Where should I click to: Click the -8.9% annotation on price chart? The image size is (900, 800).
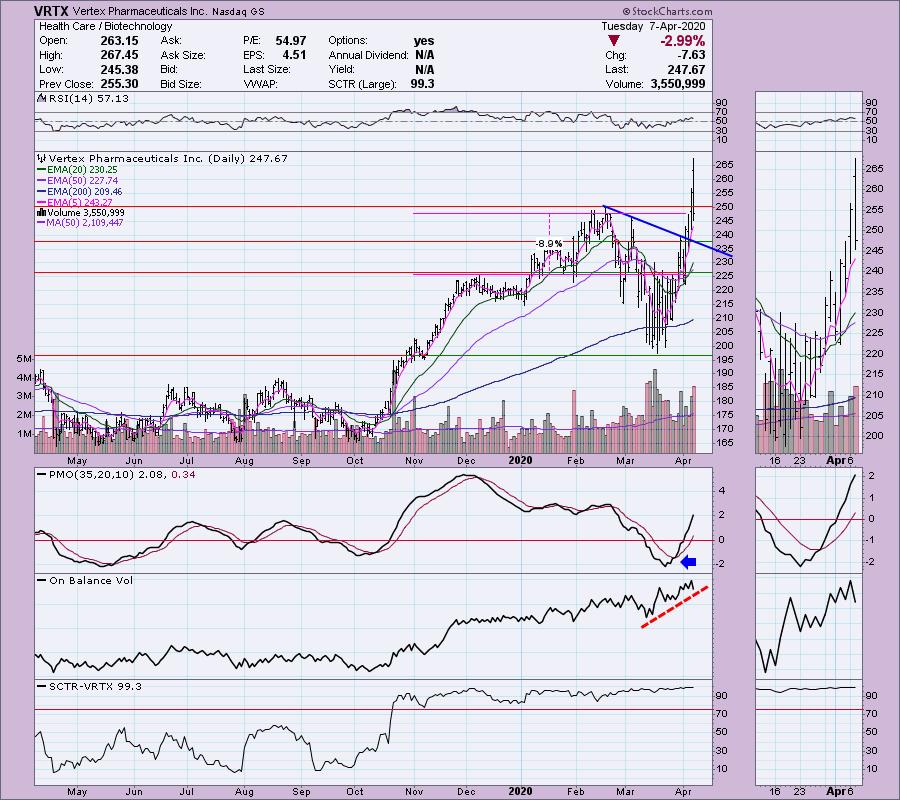(549, 243)
